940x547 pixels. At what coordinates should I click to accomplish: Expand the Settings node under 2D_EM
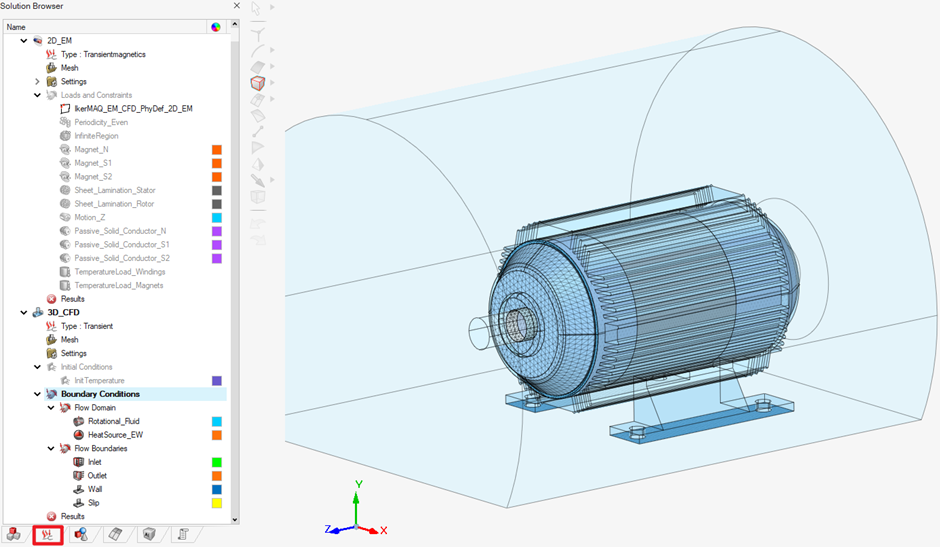[37, 82]
